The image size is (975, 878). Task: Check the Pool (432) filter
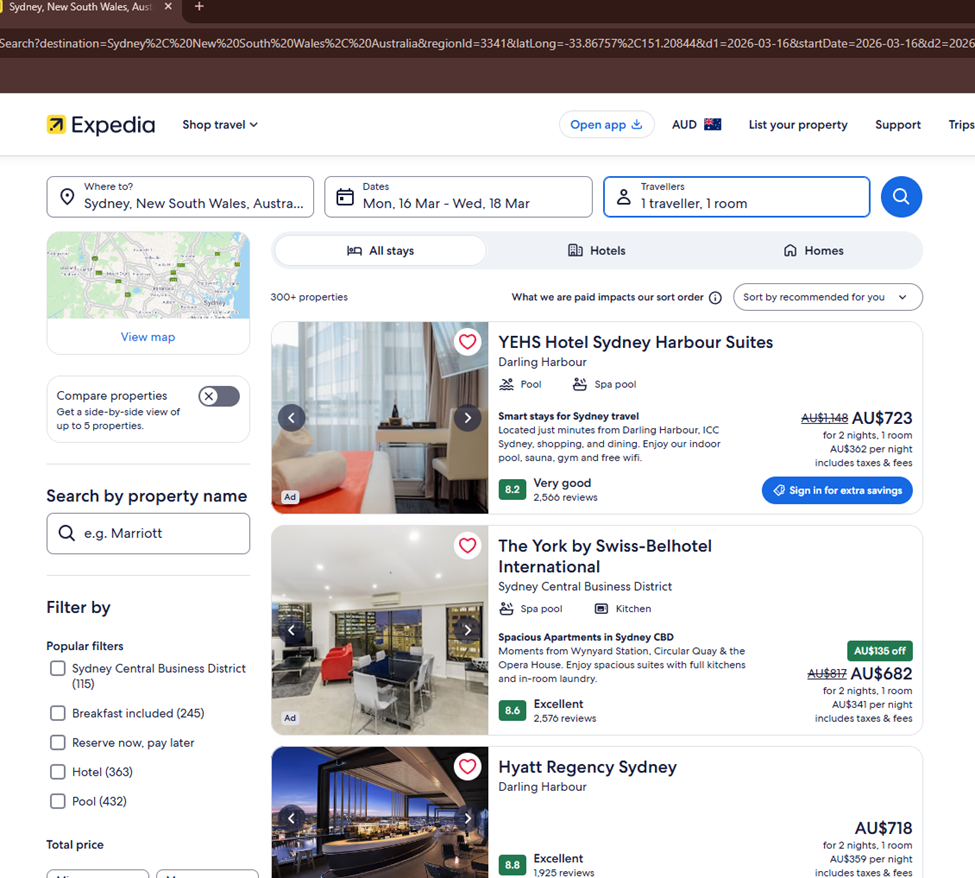(x=58, y=801)
